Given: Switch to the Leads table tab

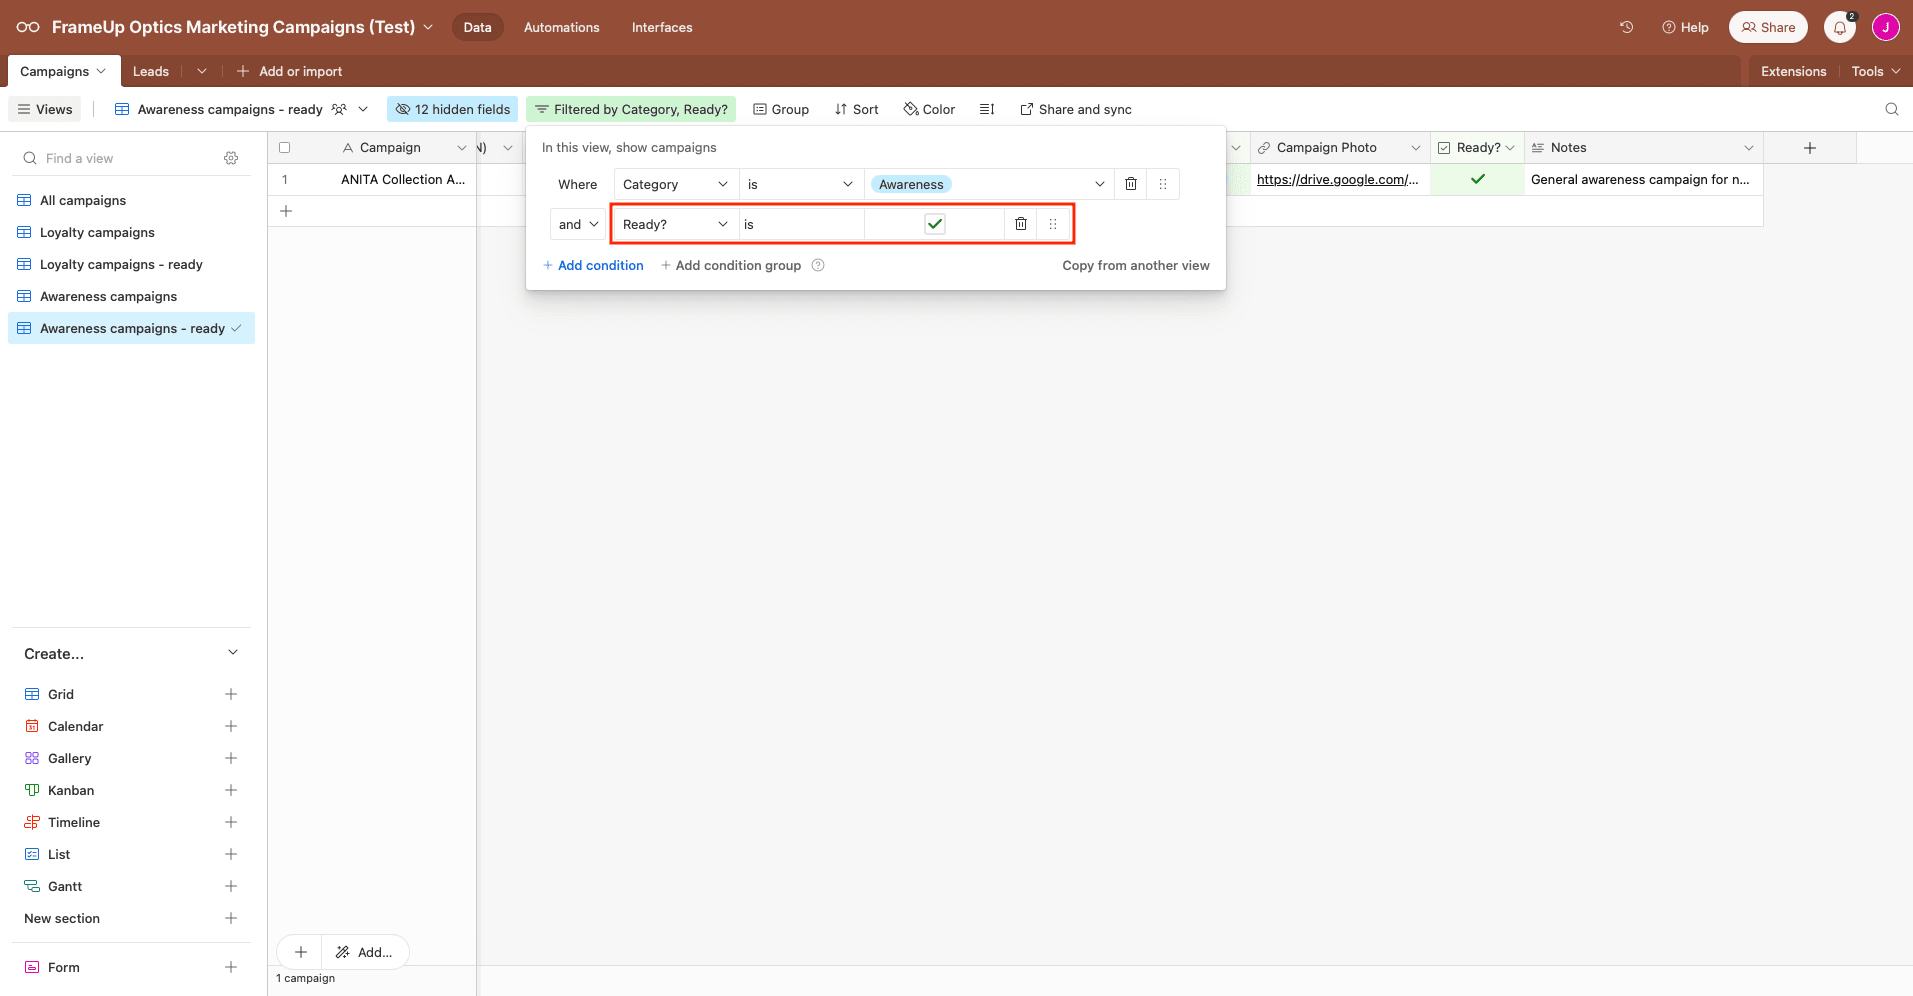Looking at the screenshot, I should point(150,71).
